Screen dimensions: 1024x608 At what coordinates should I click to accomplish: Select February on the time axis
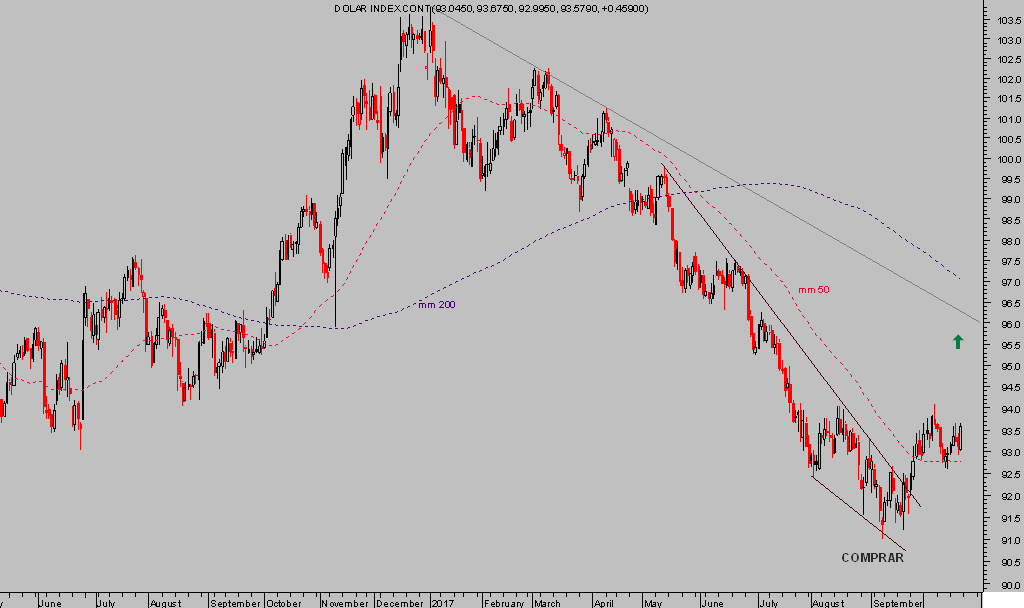pos(503,603)
